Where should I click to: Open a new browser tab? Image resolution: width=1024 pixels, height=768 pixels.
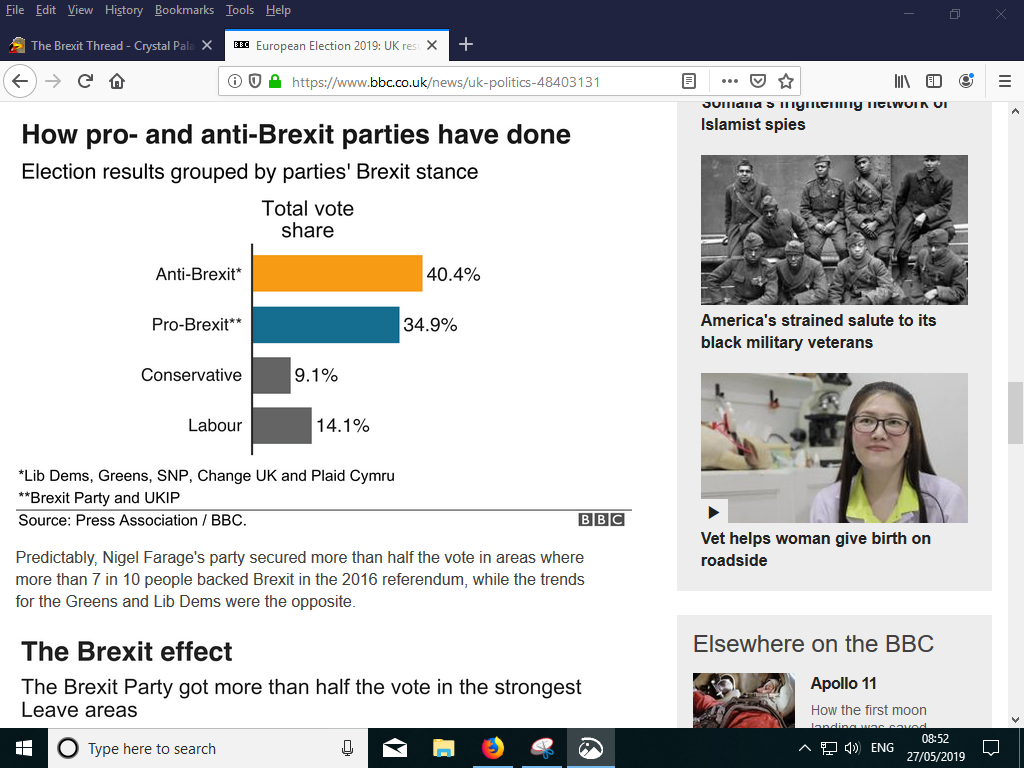coord(465,45)
